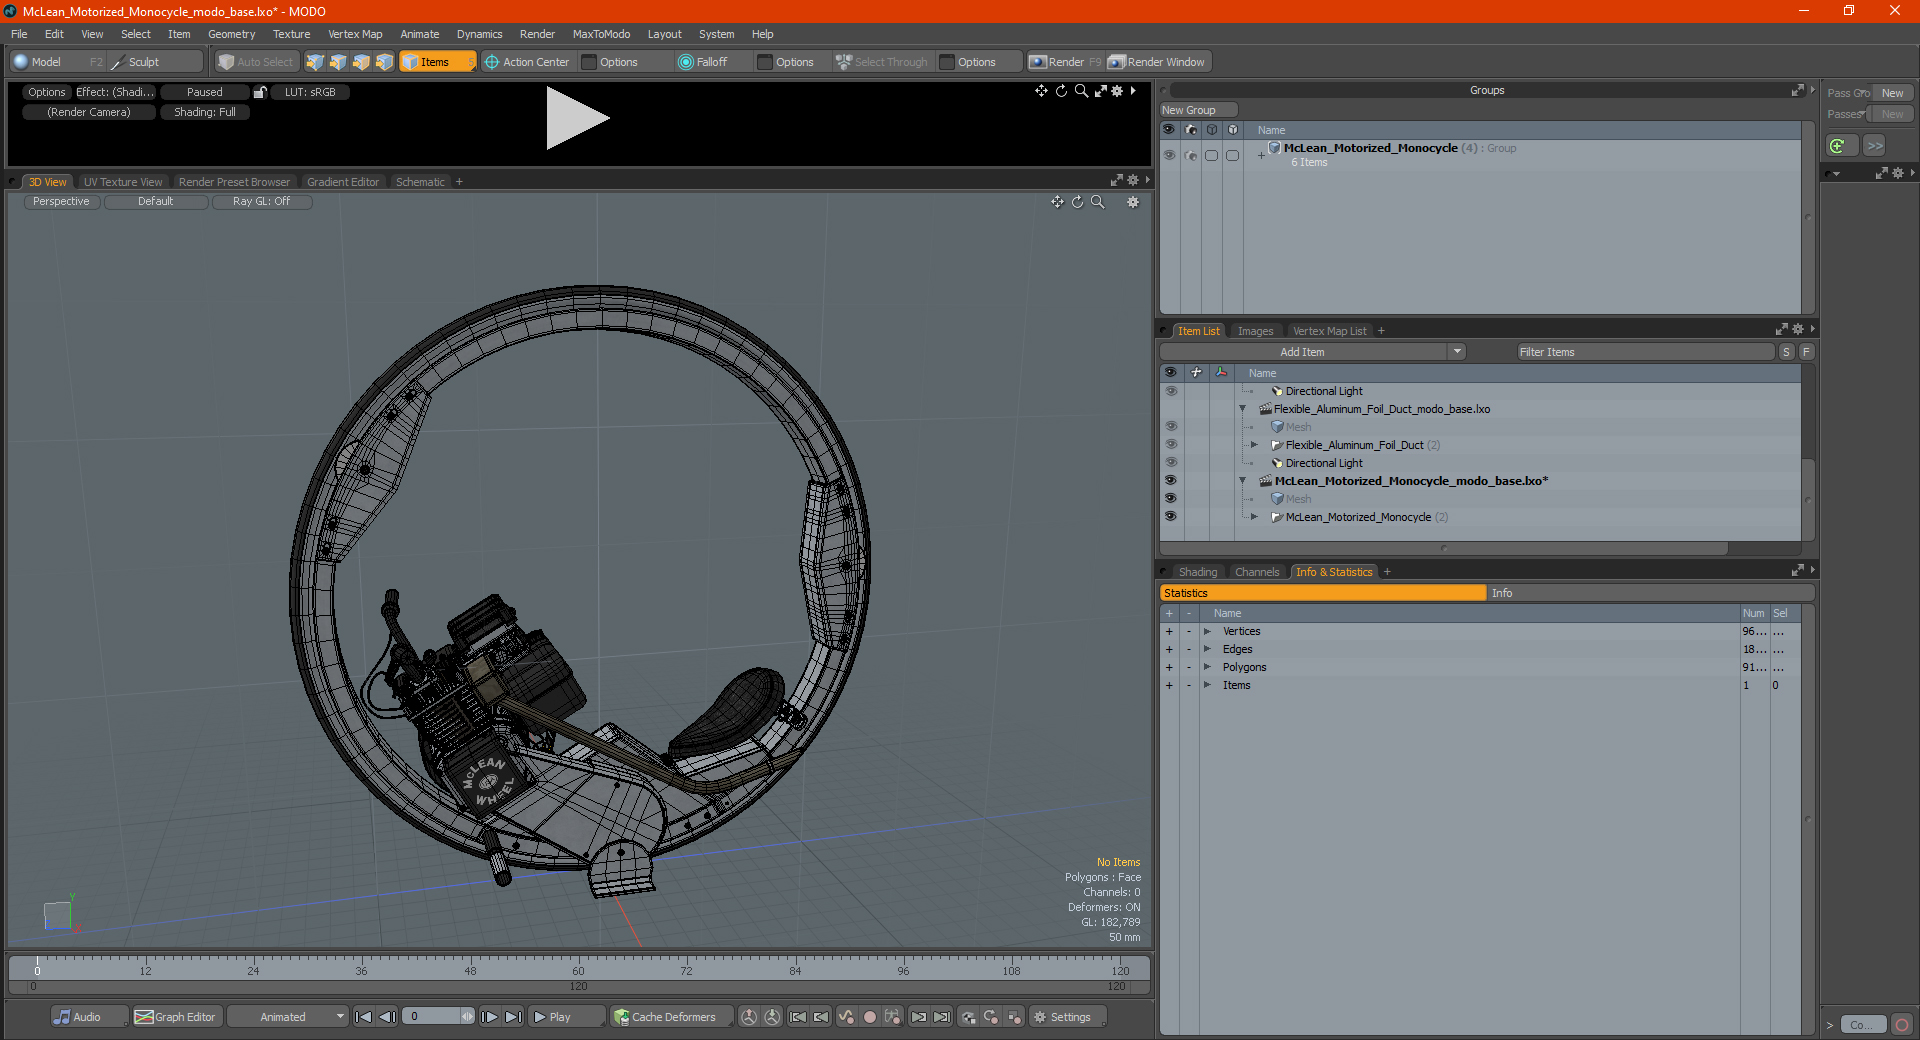Toggle Ray GL Off setting
The height and width of the screenshot is (1040, 1920).
click(262, 201)
